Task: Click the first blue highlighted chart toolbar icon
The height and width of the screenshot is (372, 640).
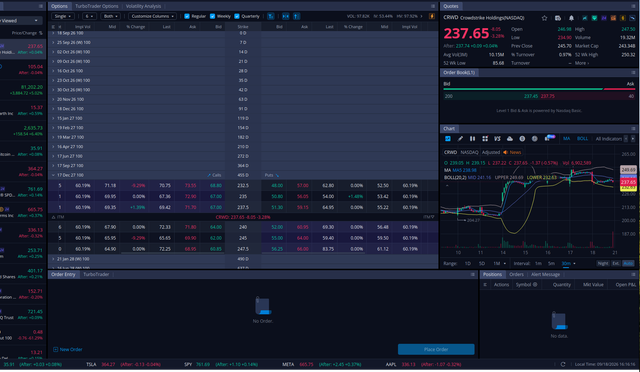Action: 448,139
